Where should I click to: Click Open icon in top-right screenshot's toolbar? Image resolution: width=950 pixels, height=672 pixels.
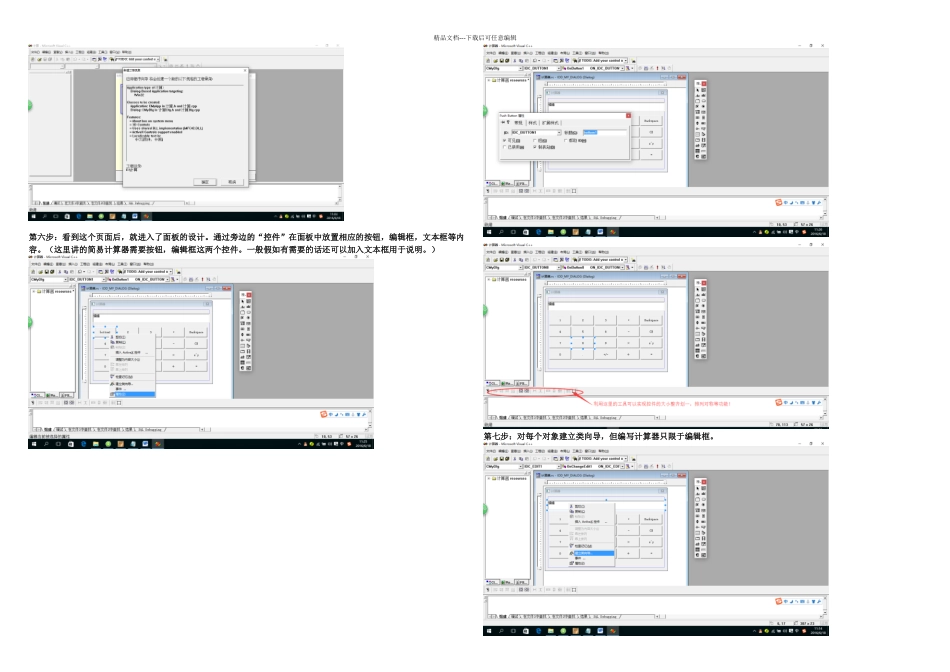[495, 61]
